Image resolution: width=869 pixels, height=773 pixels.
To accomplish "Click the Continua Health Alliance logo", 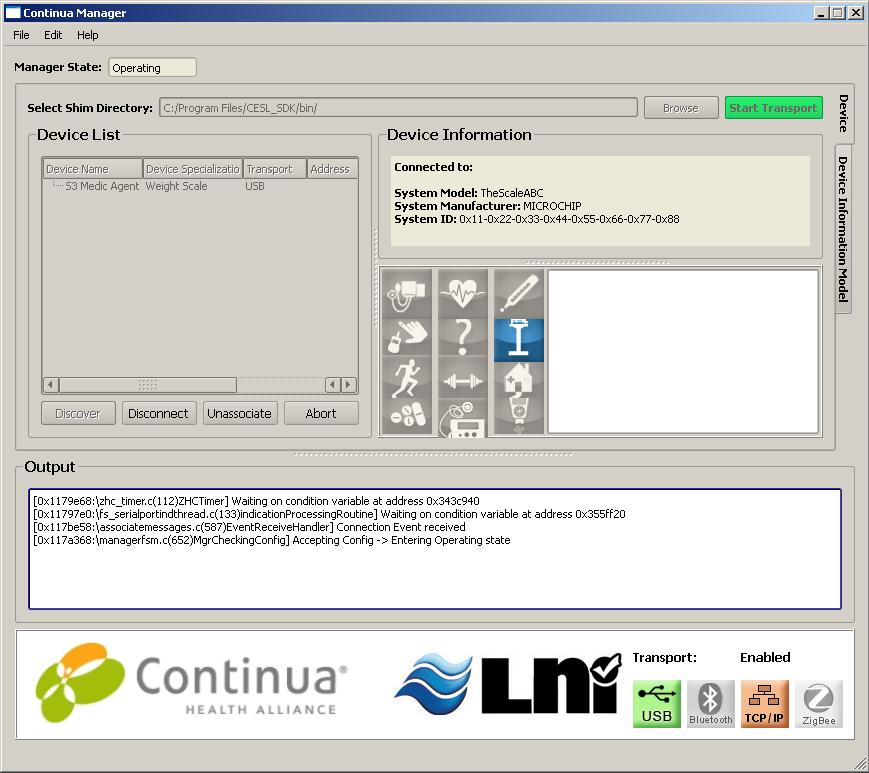I will pos(191,683).
